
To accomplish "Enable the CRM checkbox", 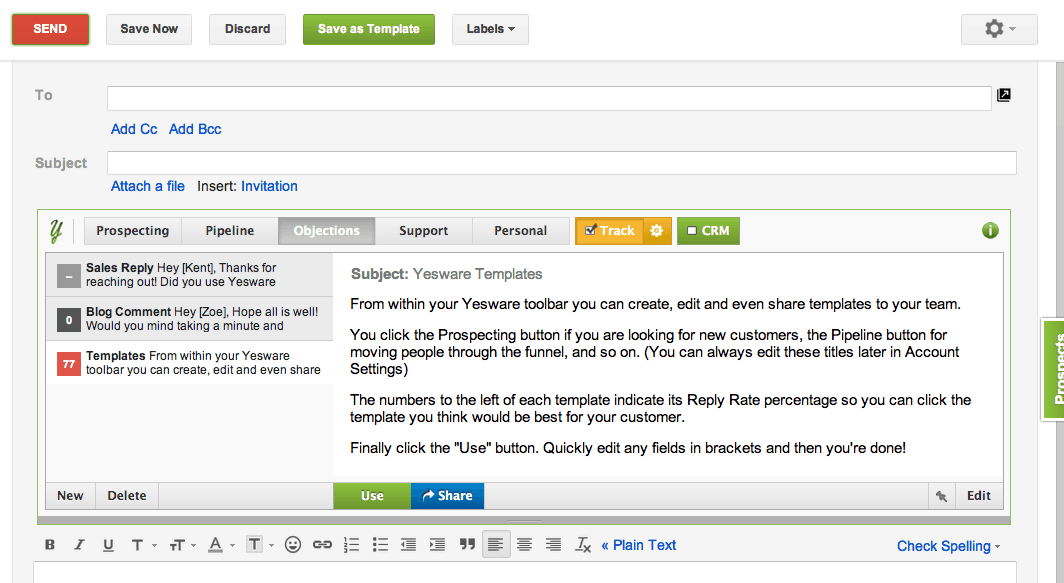I will pyautogui.click(x=691, y=231).
